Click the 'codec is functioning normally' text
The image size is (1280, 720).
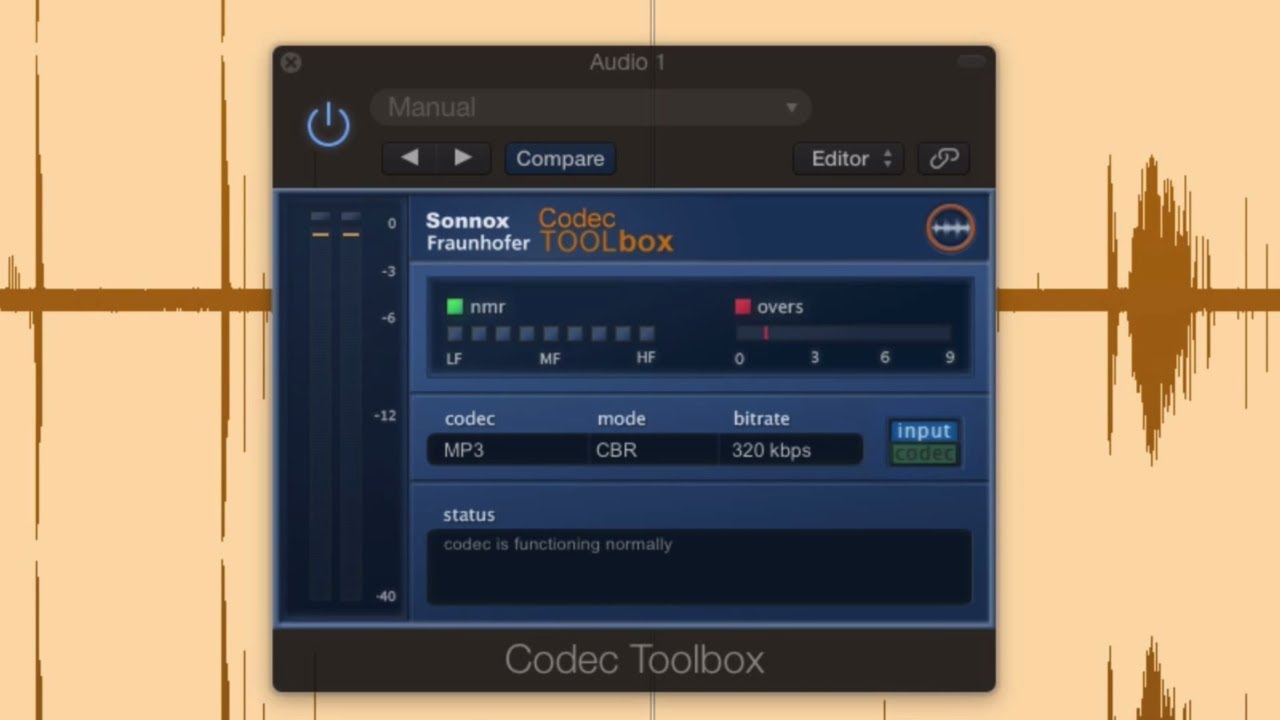(558, 544)
